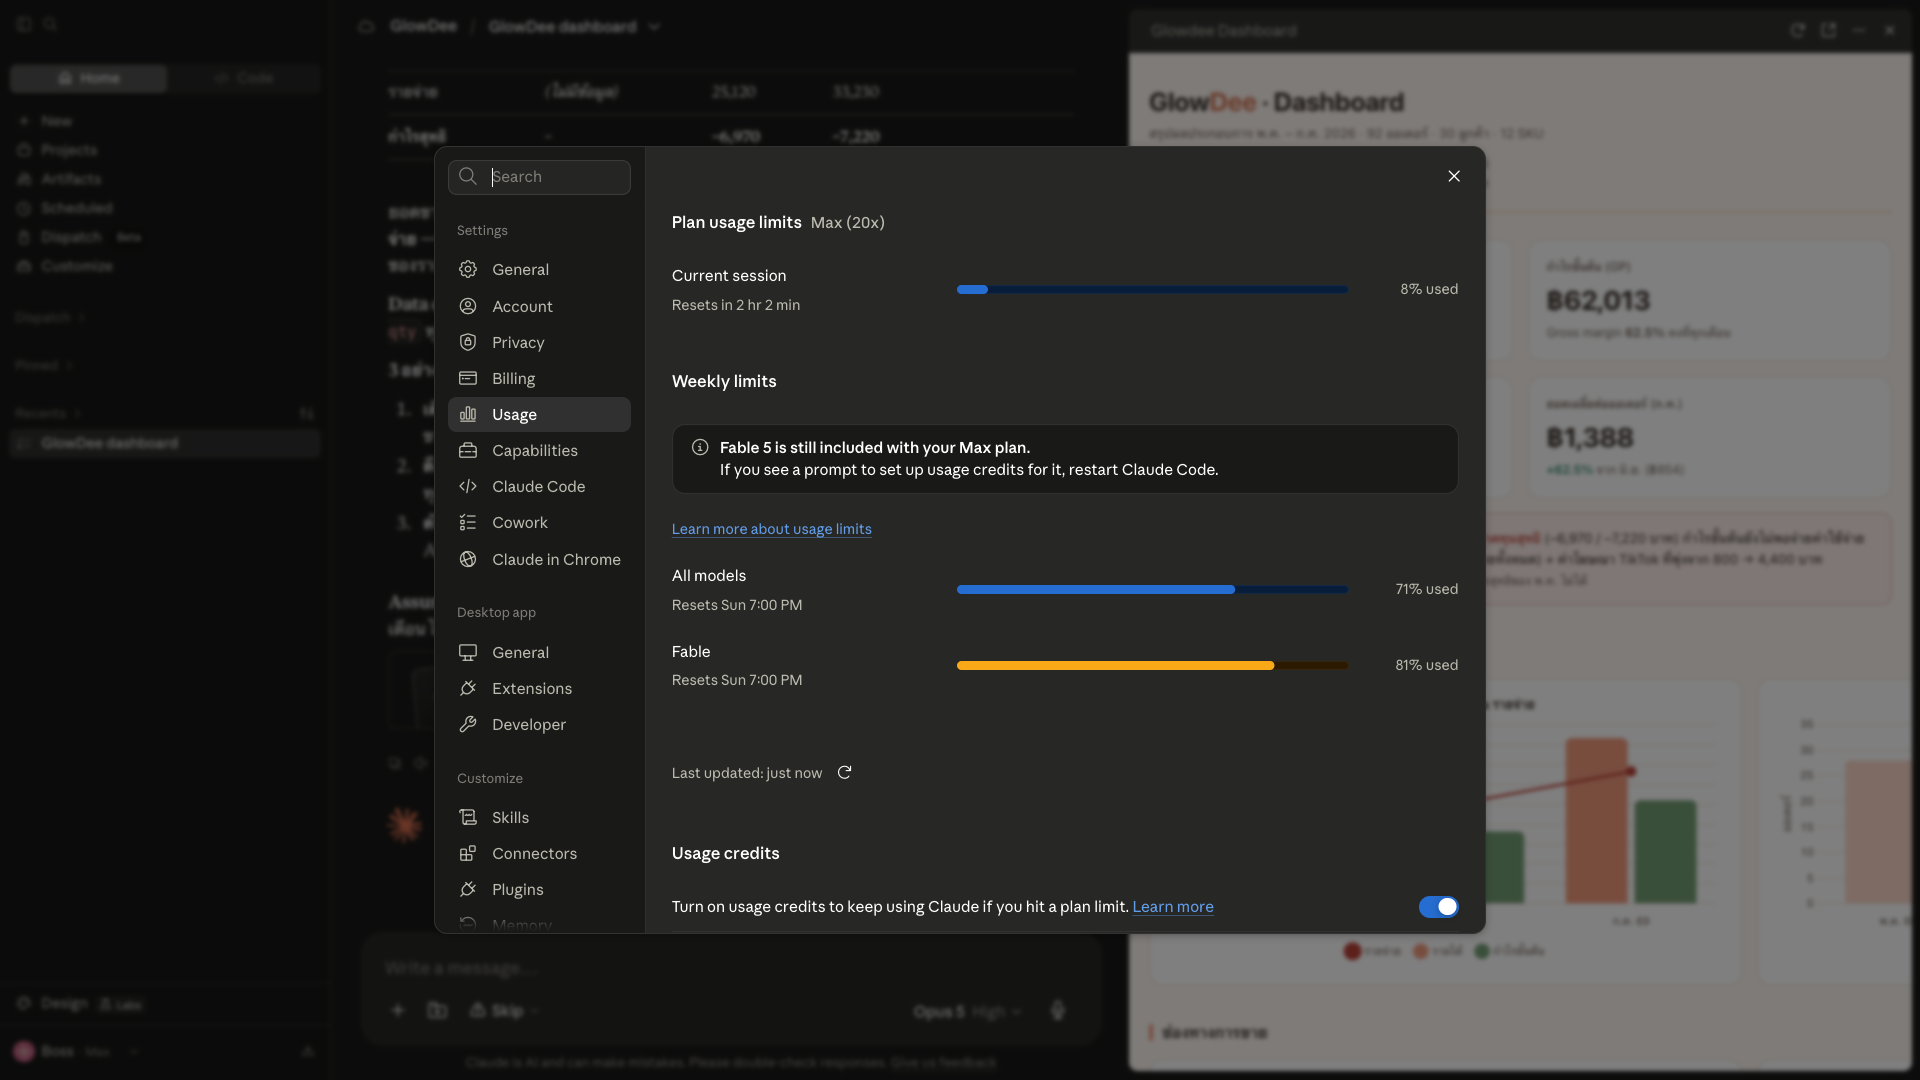Viewport: 1920px width, 1080px height.
Task: Expand GlowDee dashboard title dropdown
Action: coord(654,27)
